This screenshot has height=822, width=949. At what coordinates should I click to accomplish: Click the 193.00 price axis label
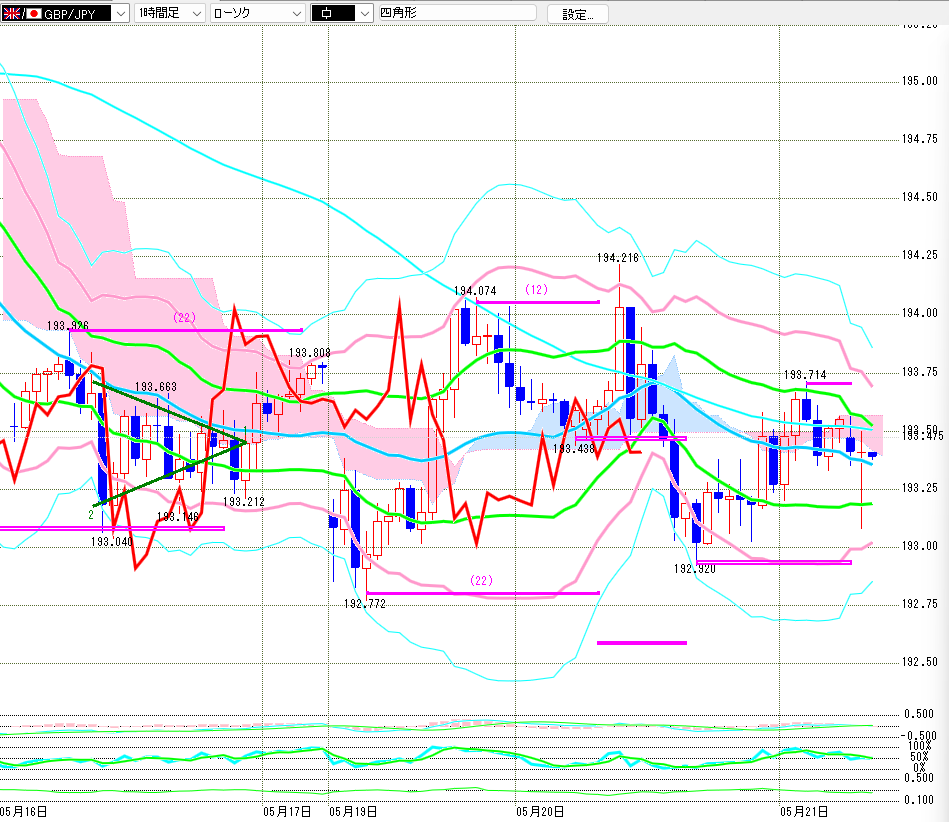coord(919,546)
